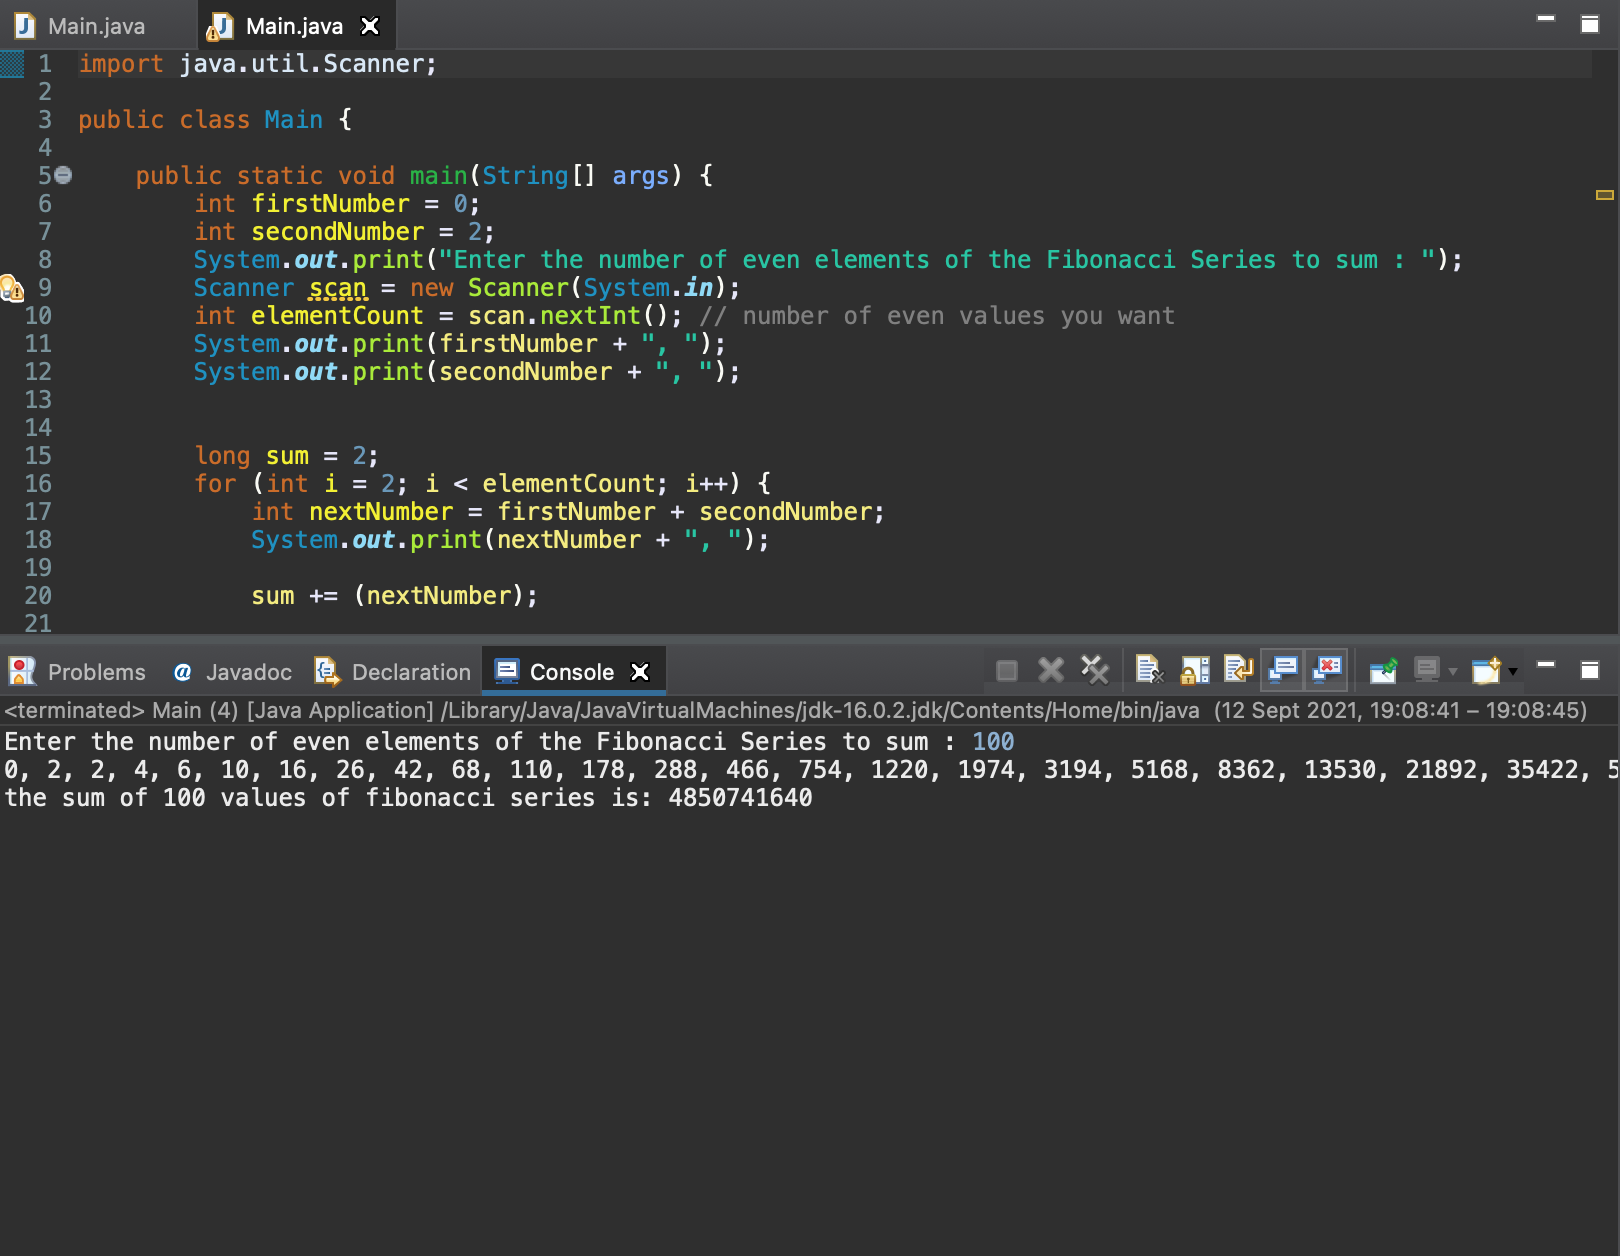Click the comment 'number of even values you want'
This screenshot has height=1256, width=1620.
click(x=958, y=316)
